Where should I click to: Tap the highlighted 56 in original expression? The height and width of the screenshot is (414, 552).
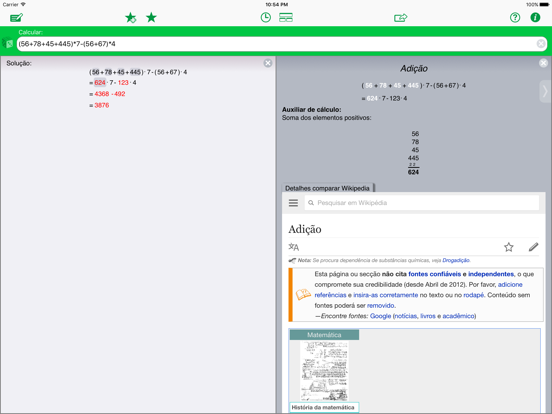coord(96,72)
